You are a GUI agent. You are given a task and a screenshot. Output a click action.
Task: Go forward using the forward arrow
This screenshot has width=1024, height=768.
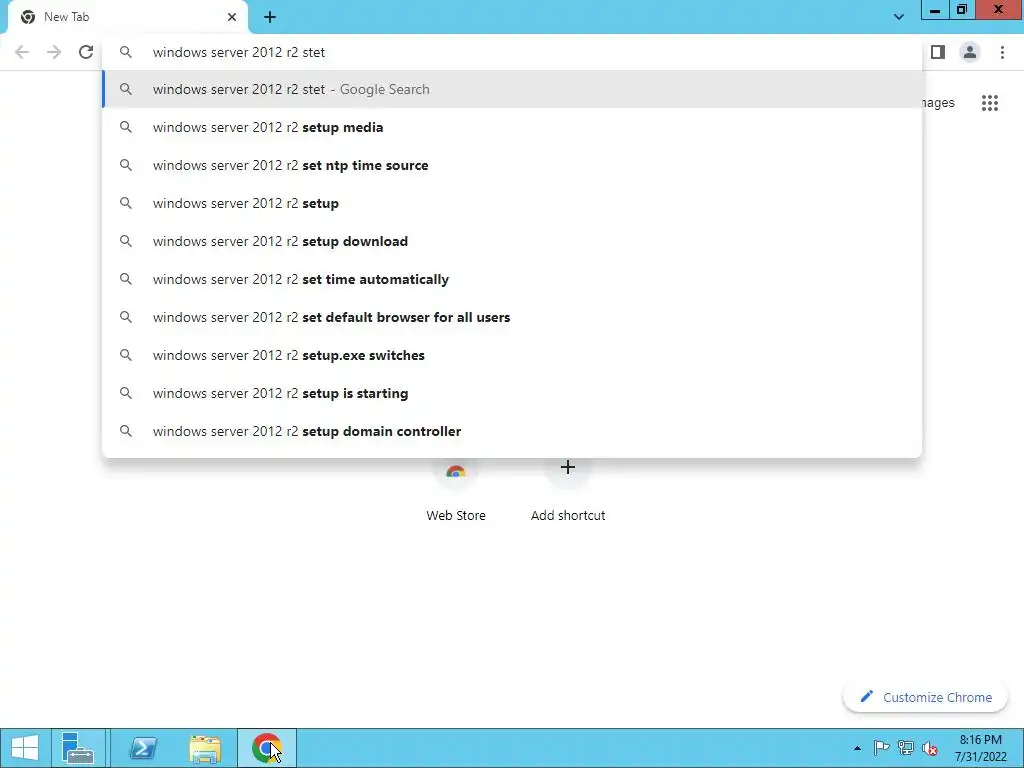point(54,52)
